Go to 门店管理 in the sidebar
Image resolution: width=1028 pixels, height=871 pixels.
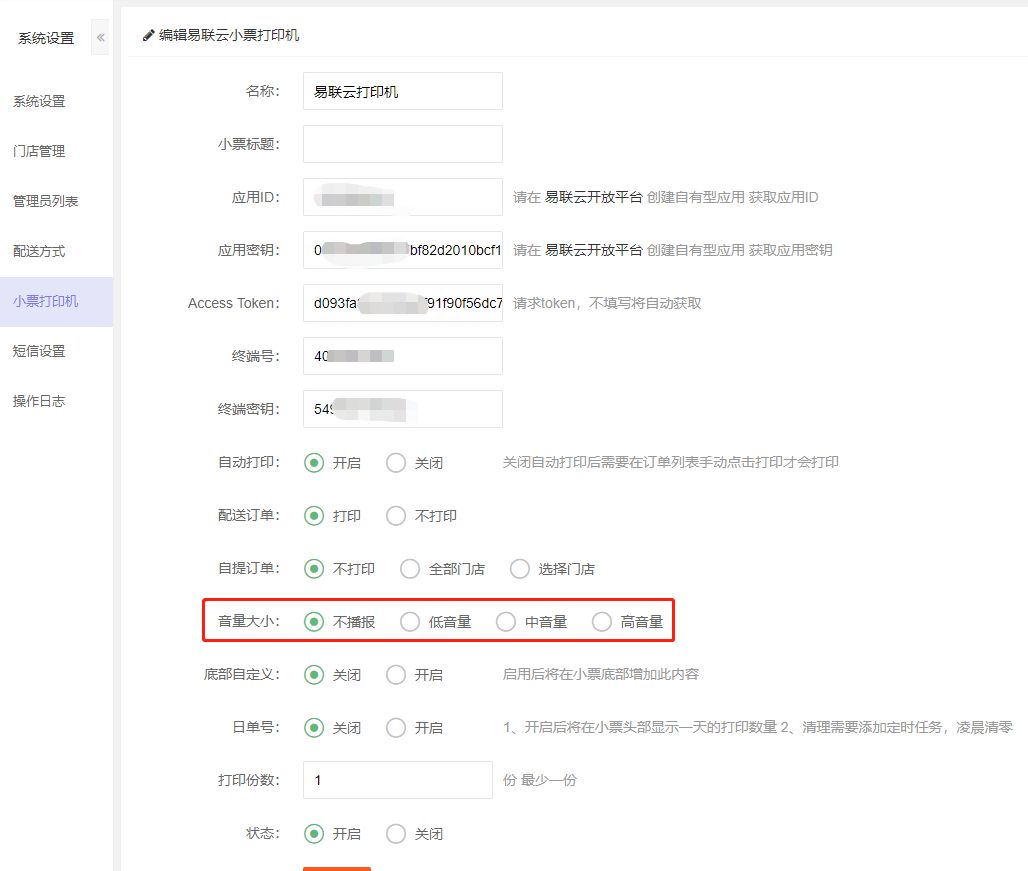(39, 152)
